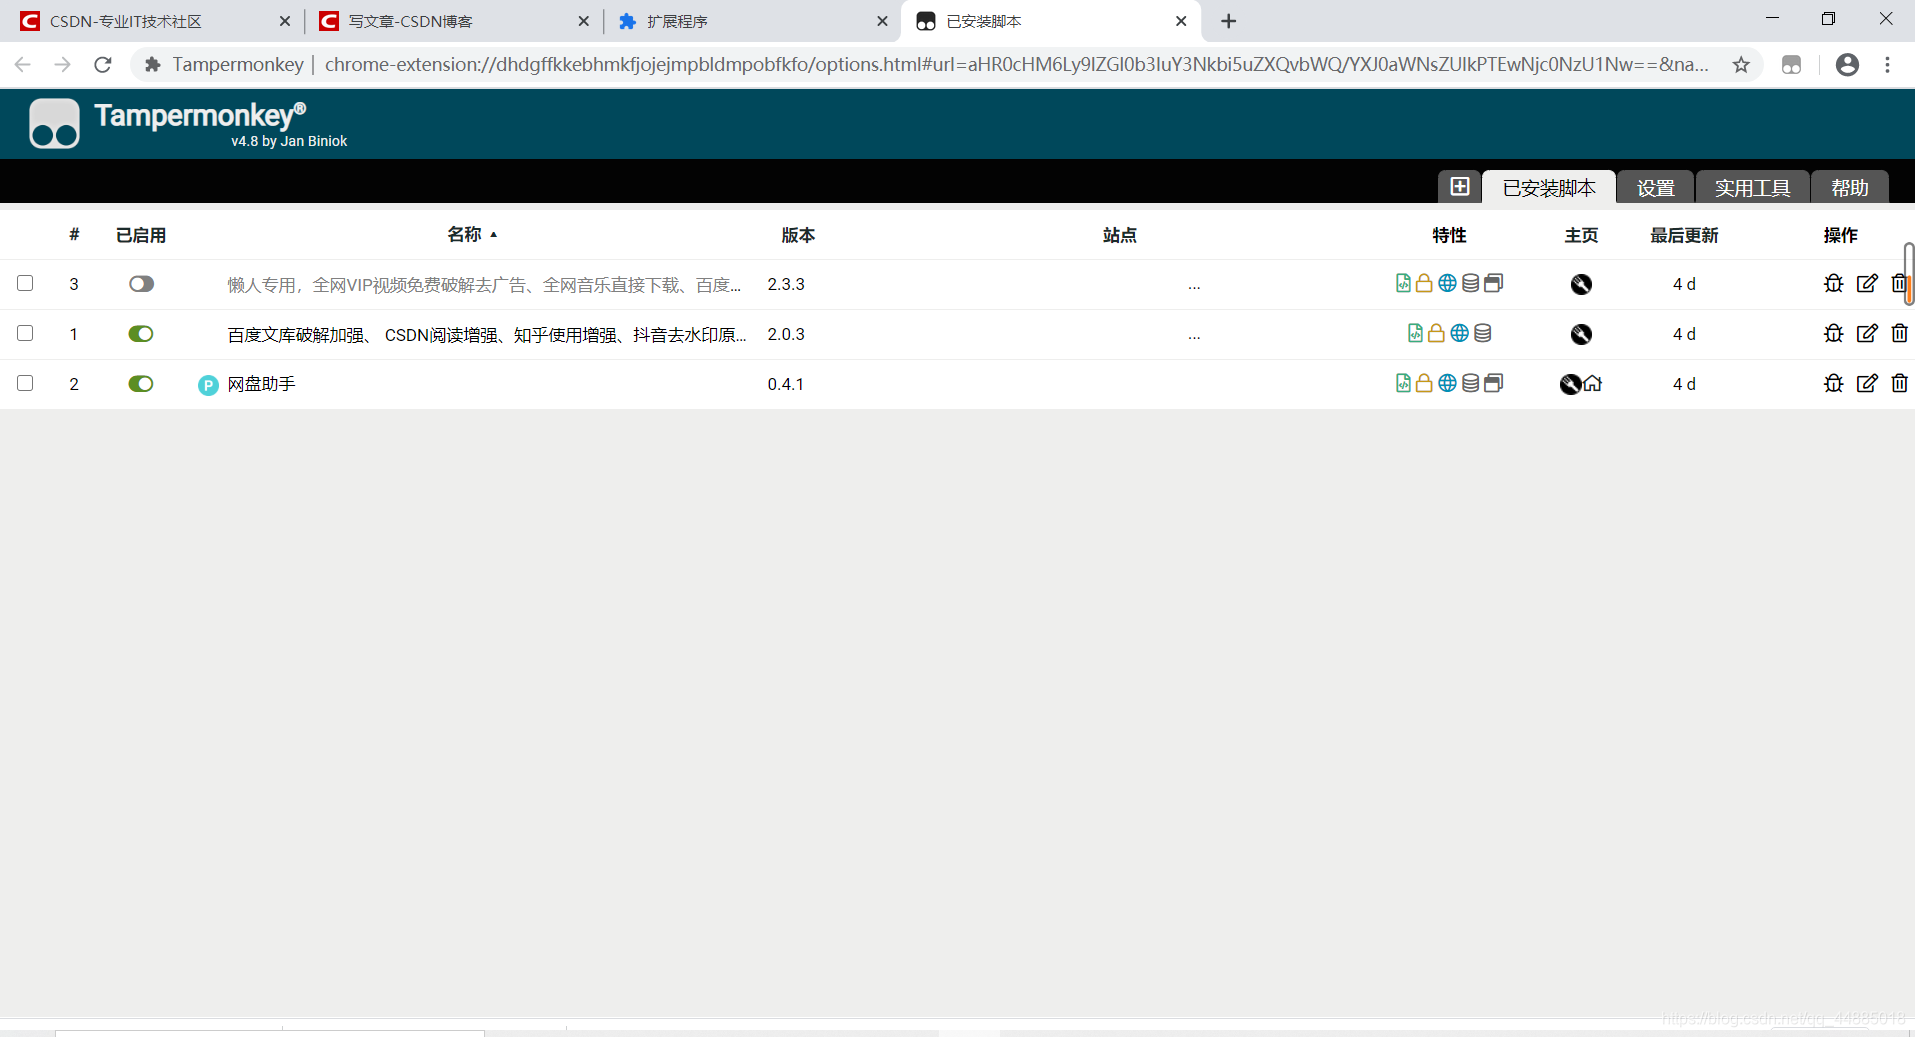The width and height of the screenshot is (1915, 1037).
Task: Sort scripts by 最后更新 column header
Action: point(1684,235)
